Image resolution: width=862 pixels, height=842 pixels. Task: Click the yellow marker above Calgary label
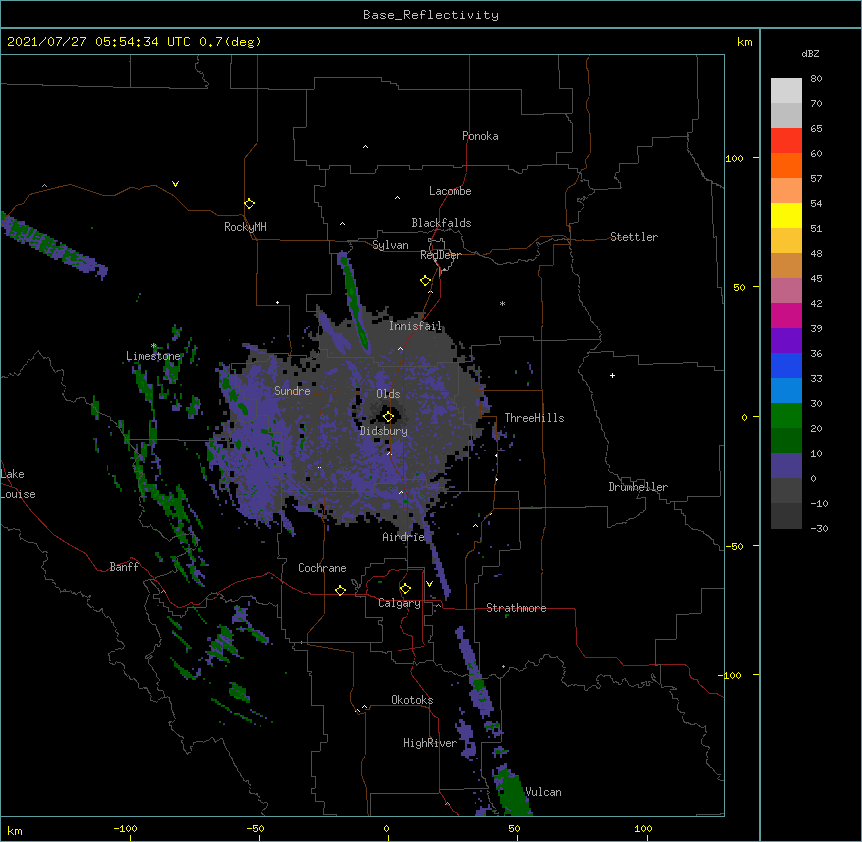coord(405,589)
